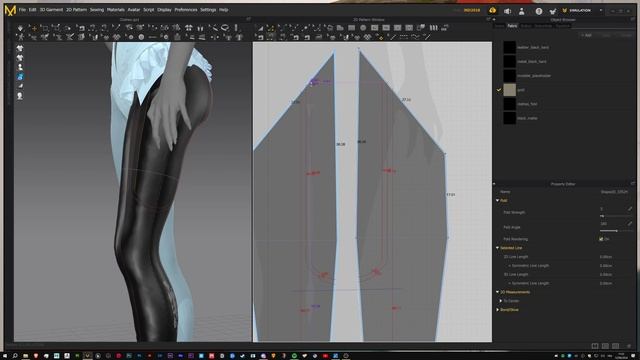Click the three vertical bars pleat icon
Image resolution: width=640 pixels, height=360 pixels.
click(433, 28)
